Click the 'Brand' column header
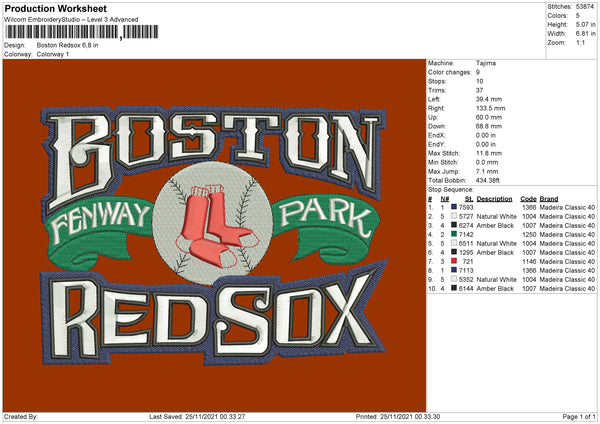The image size is (600, 424). 549,199
